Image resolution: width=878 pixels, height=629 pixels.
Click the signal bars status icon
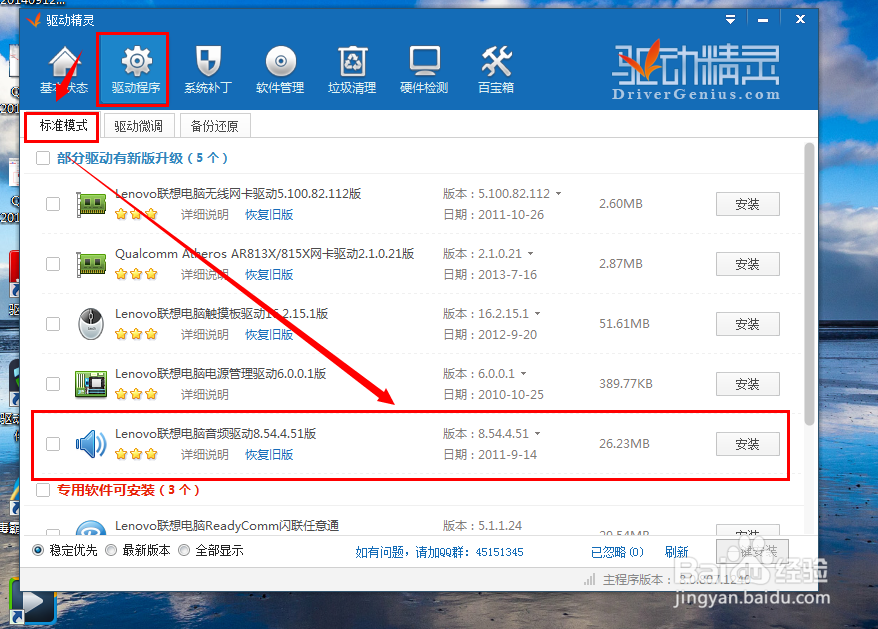click(589, 580)
